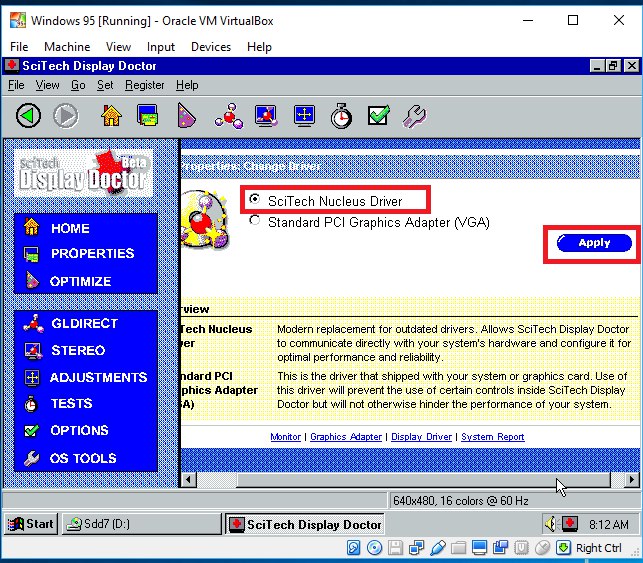Open the Graphics Adapter link
Viewport: 643px width, 563px height.
point(346,437)
